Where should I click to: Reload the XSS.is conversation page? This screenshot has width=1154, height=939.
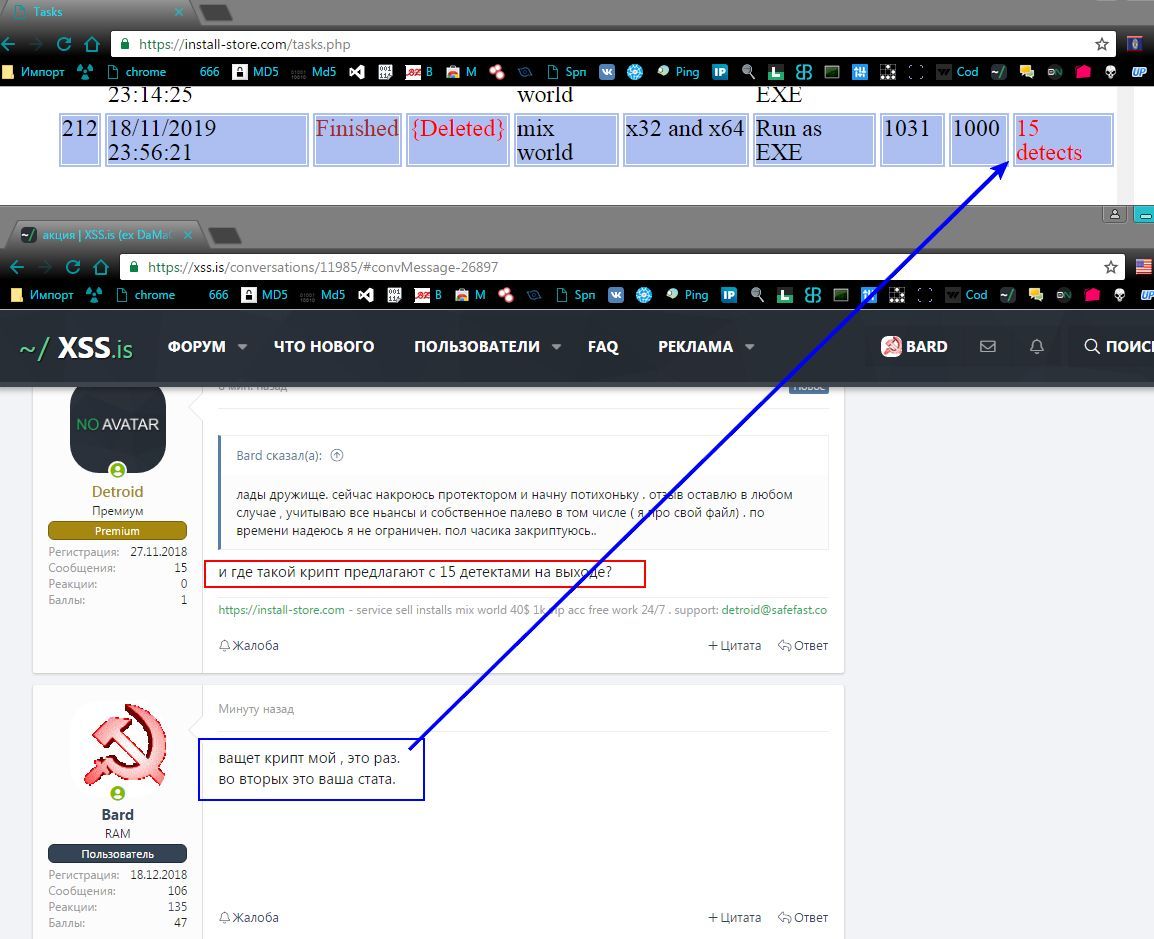pos(73,267)
